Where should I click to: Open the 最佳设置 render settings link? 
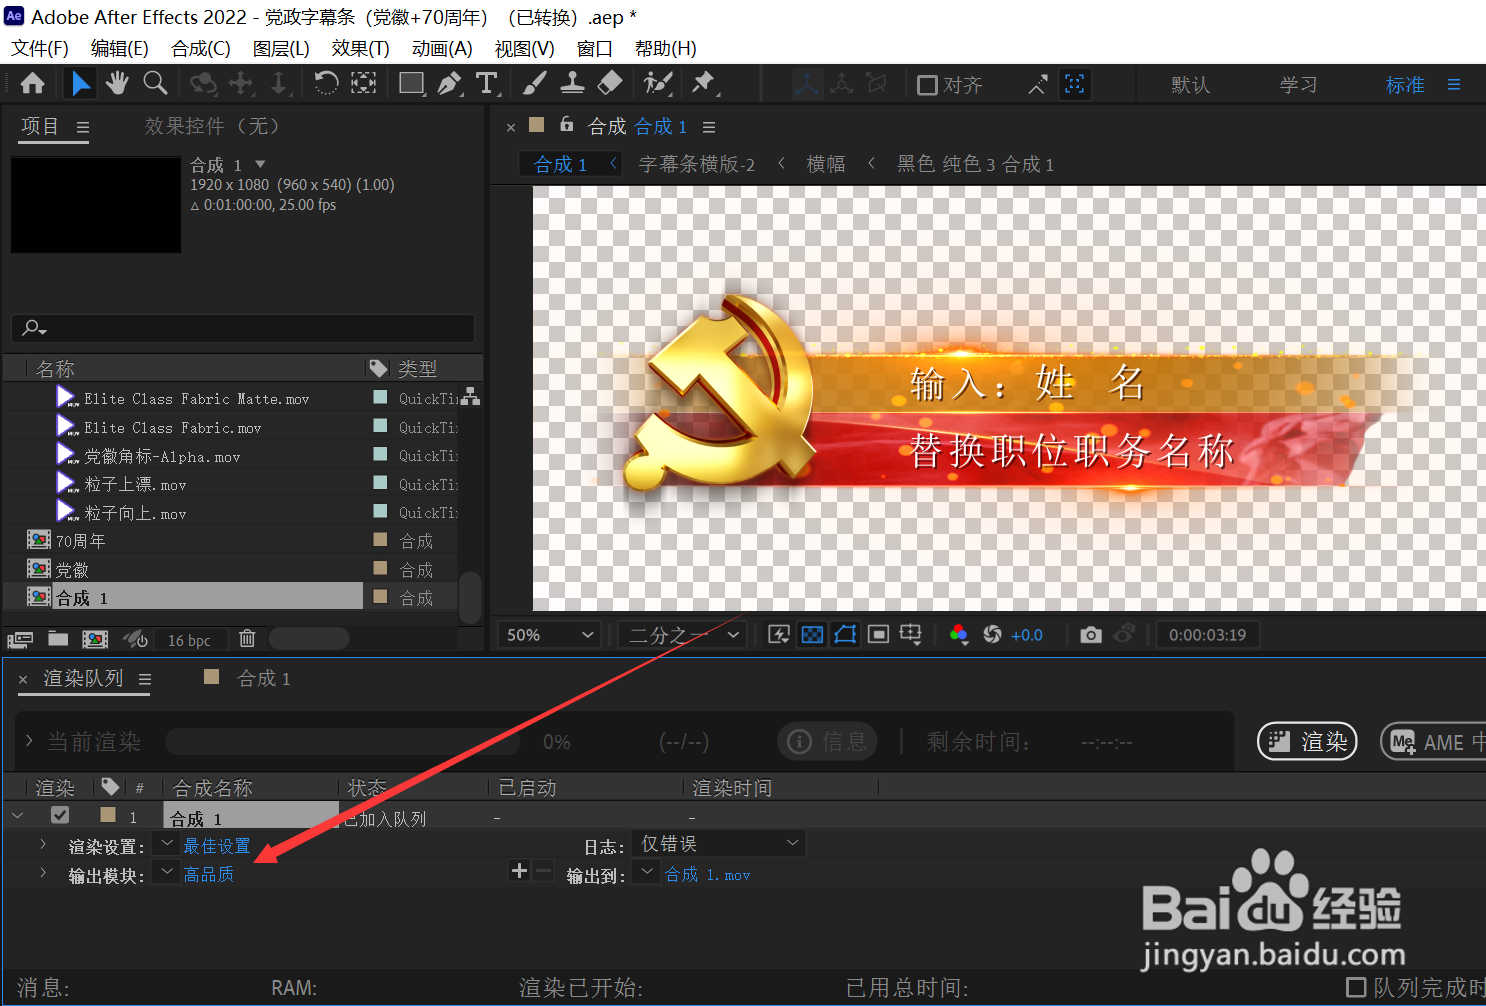[x=217, y=846]
